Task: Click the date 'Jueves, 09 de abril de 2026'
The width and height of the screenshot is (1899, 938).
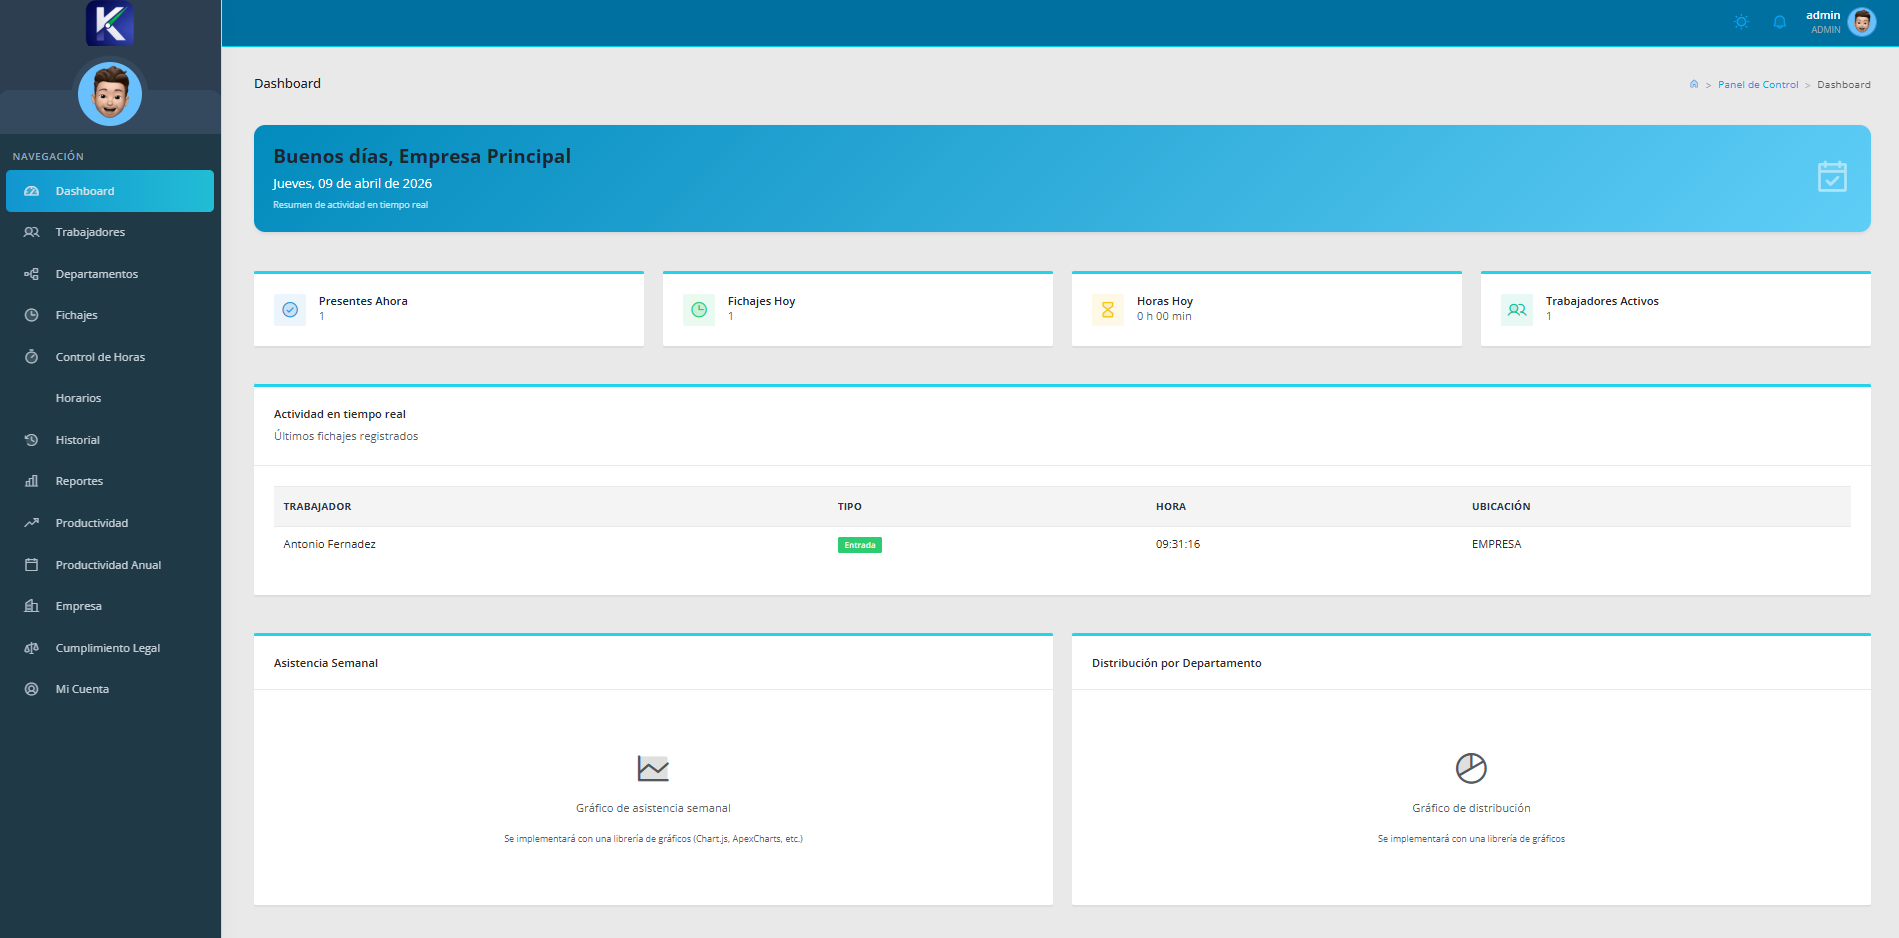Action: click(x=352, y=183)
